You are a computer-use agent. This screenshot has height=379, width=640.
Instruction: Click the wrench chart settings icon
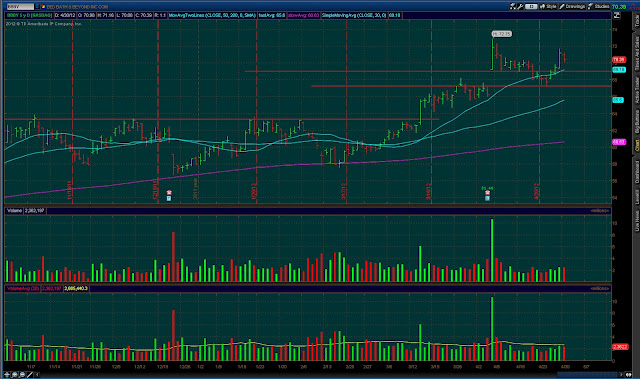pyautogui.click(x=520, y=7)
